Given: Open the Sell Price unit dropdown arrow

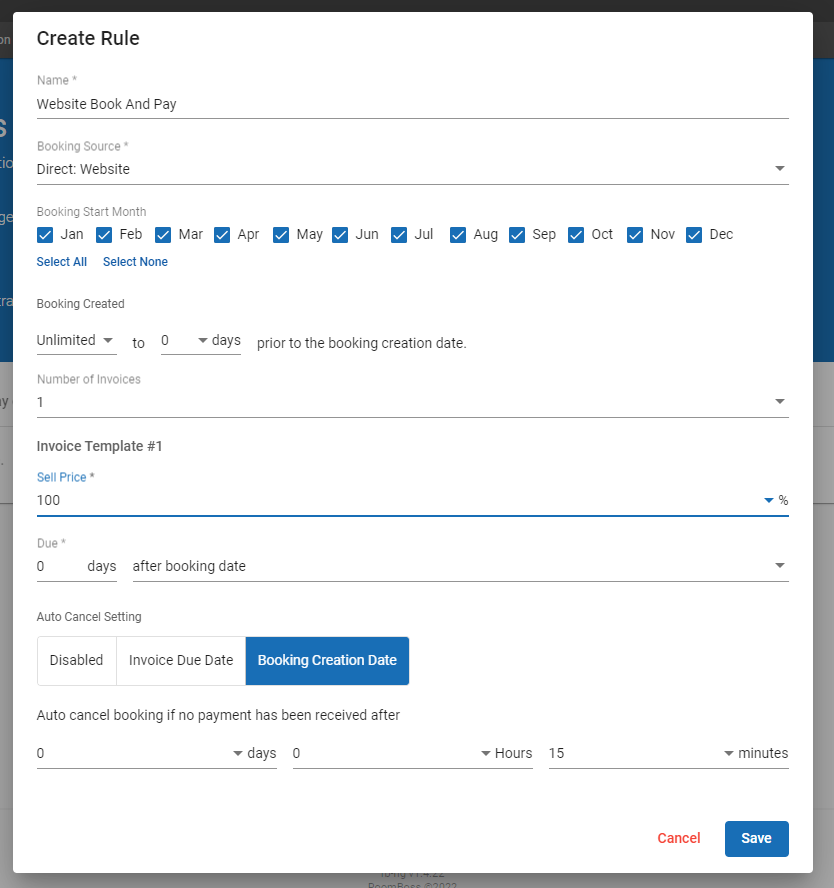Looking at the screenshot, I should point(768,500).
